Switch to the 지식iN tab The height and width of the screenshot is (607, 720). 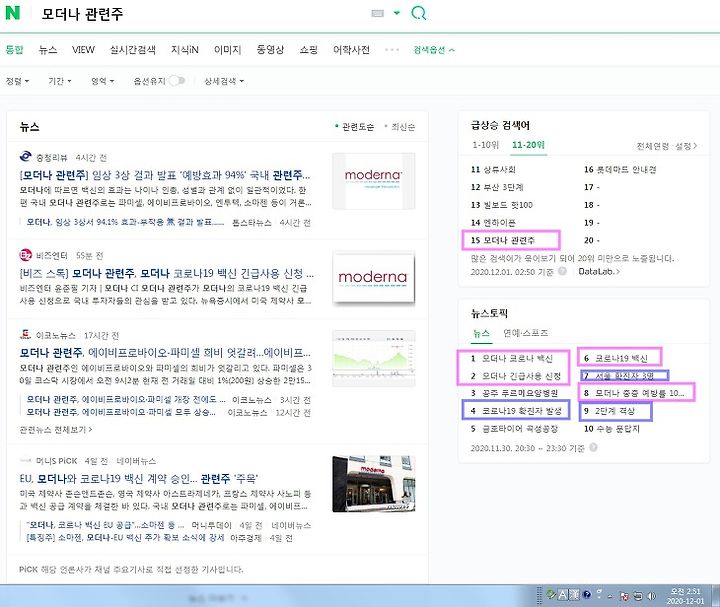click(185, 50)
